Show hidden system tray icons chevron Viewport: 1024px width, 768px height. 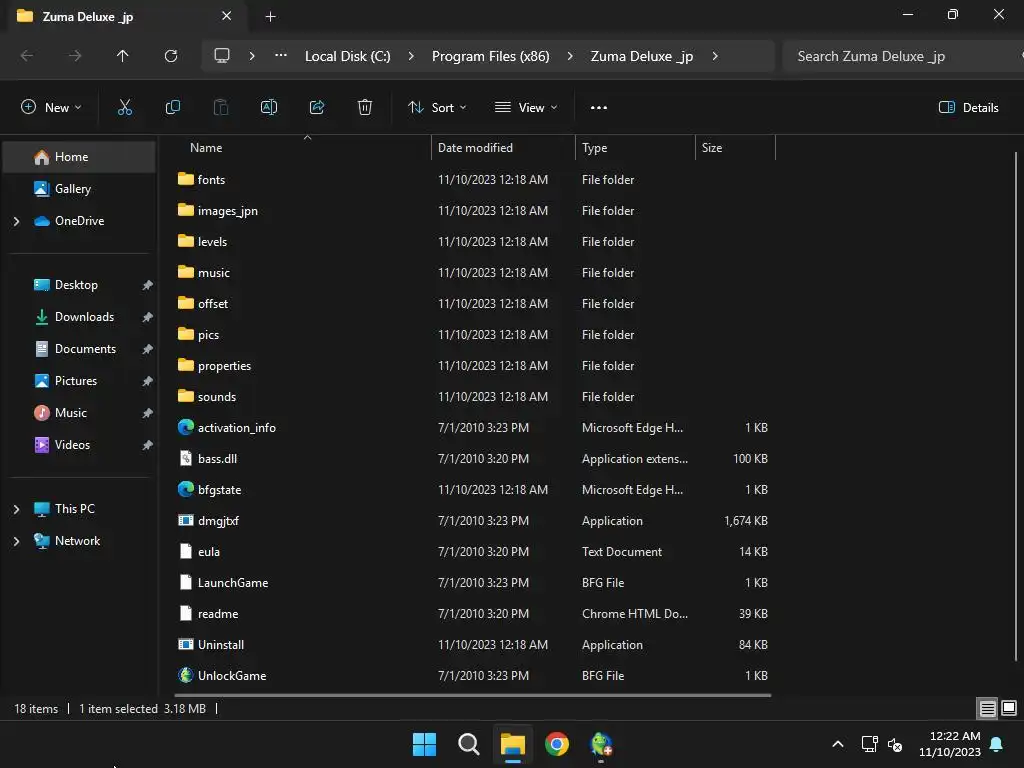tap(838, 744)
